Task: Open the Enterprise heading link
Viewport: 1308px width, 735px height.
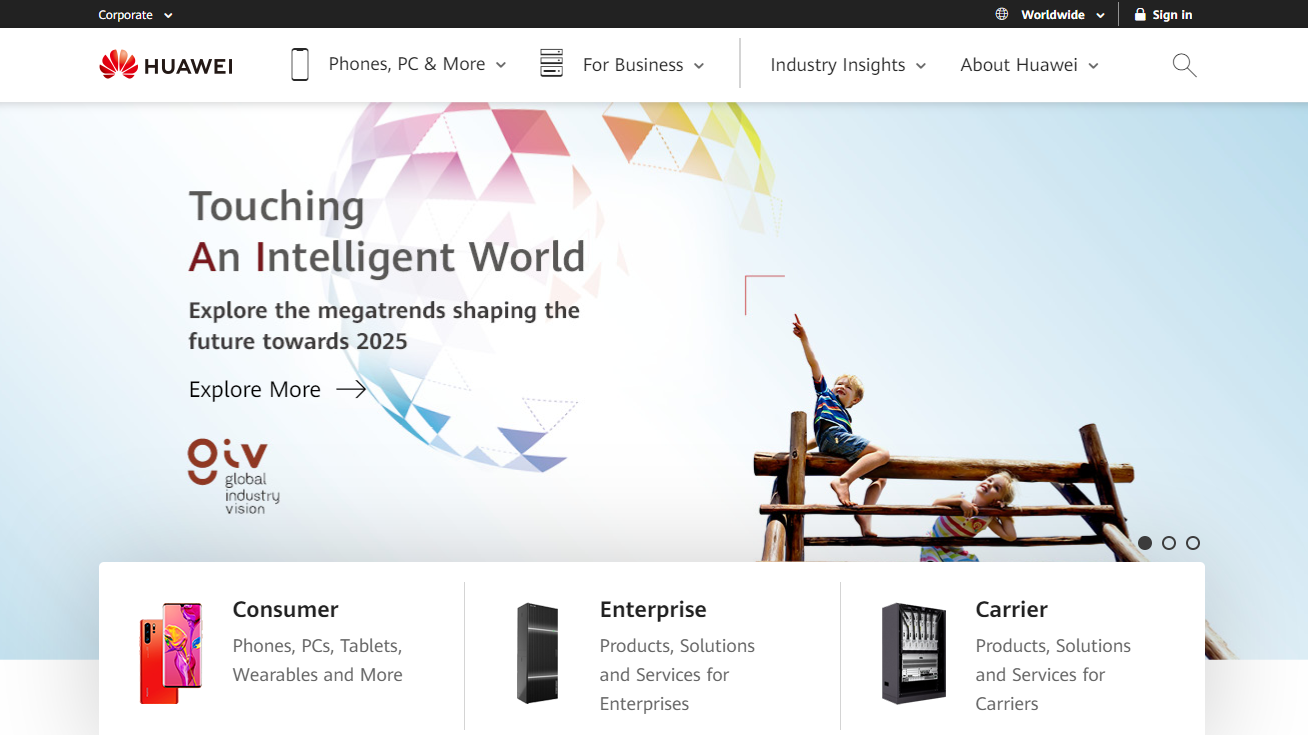Action: [653, 609]
